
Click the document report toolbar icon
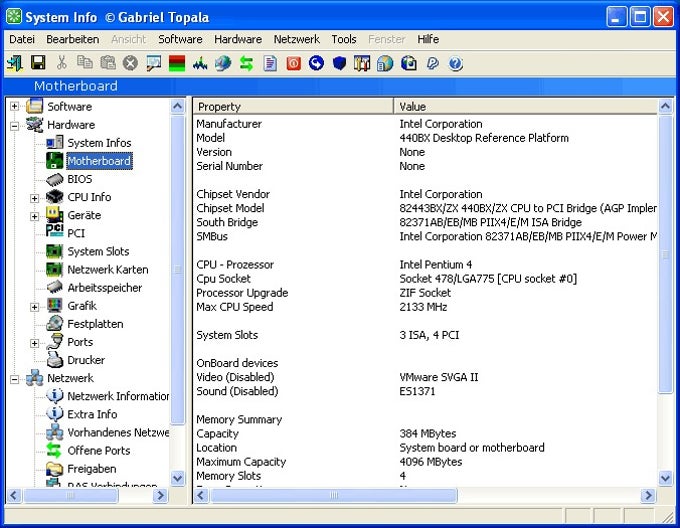click(270, 63)
